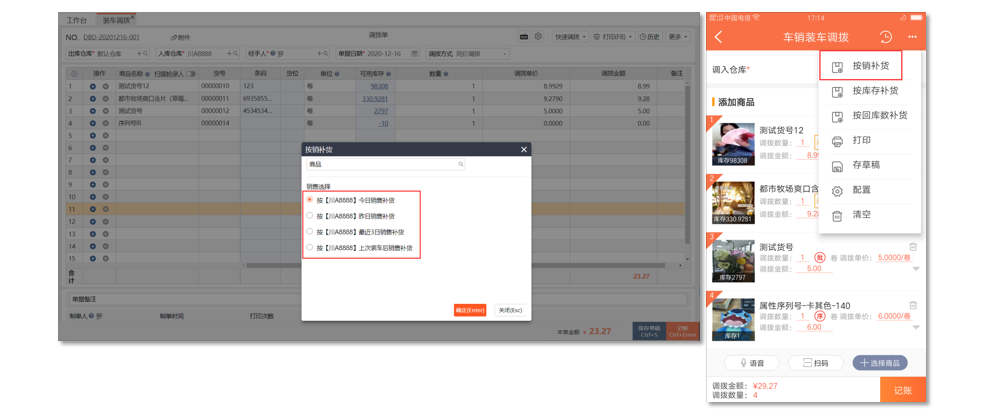Select 今日销售补货 radio option

pos(310,200)
